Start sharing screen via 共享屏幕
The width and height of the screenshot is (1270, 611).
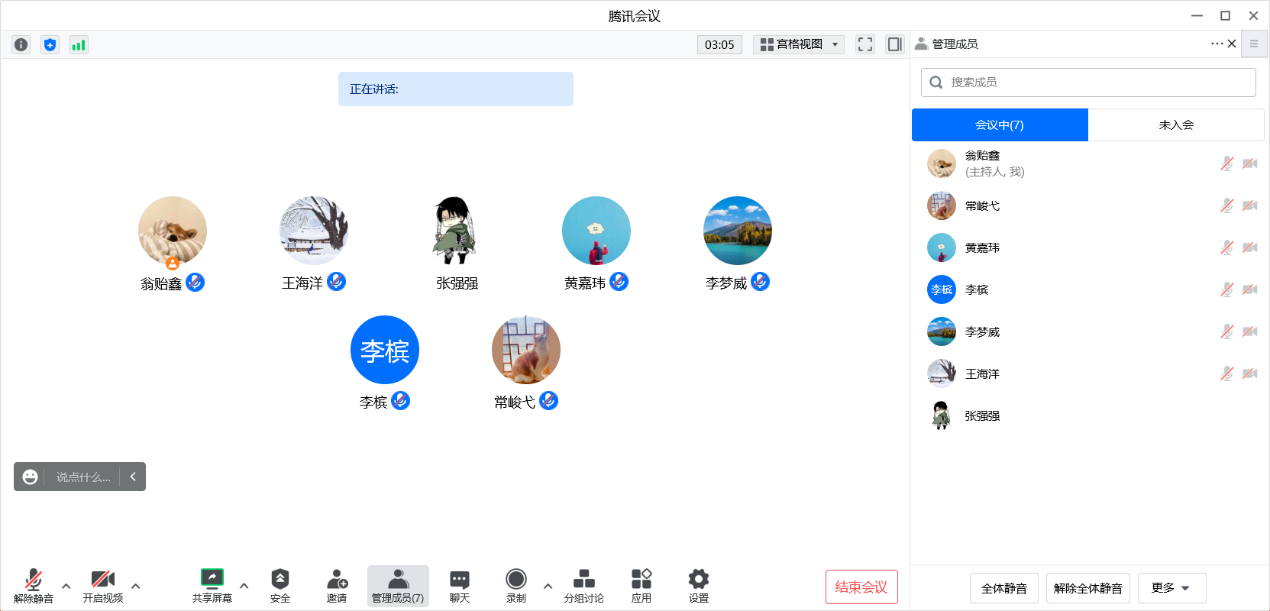(212, 586)
